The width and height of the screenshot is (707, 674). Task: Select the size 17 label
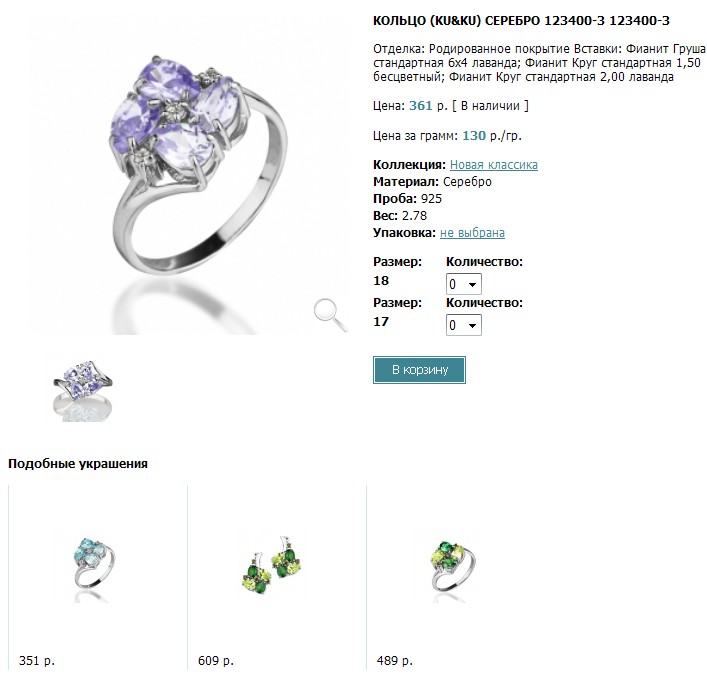[x=381, y=321]
